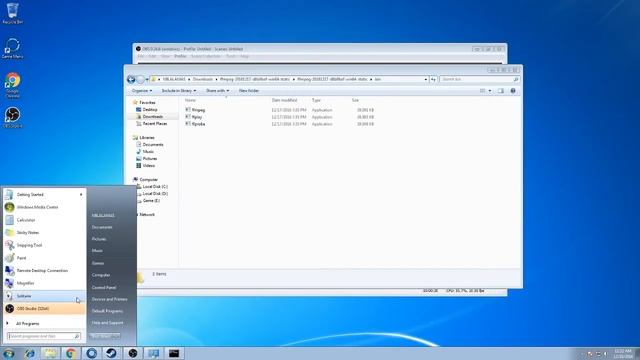Open the view options dropdown arrow

490,91
